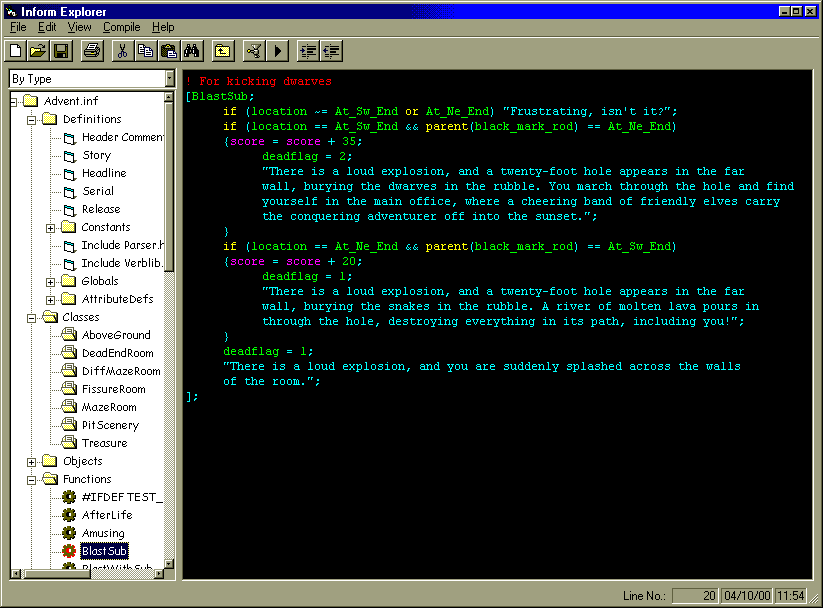823x608 pixels.
Task: Open the Compile menu
Action: pos(122,27)
